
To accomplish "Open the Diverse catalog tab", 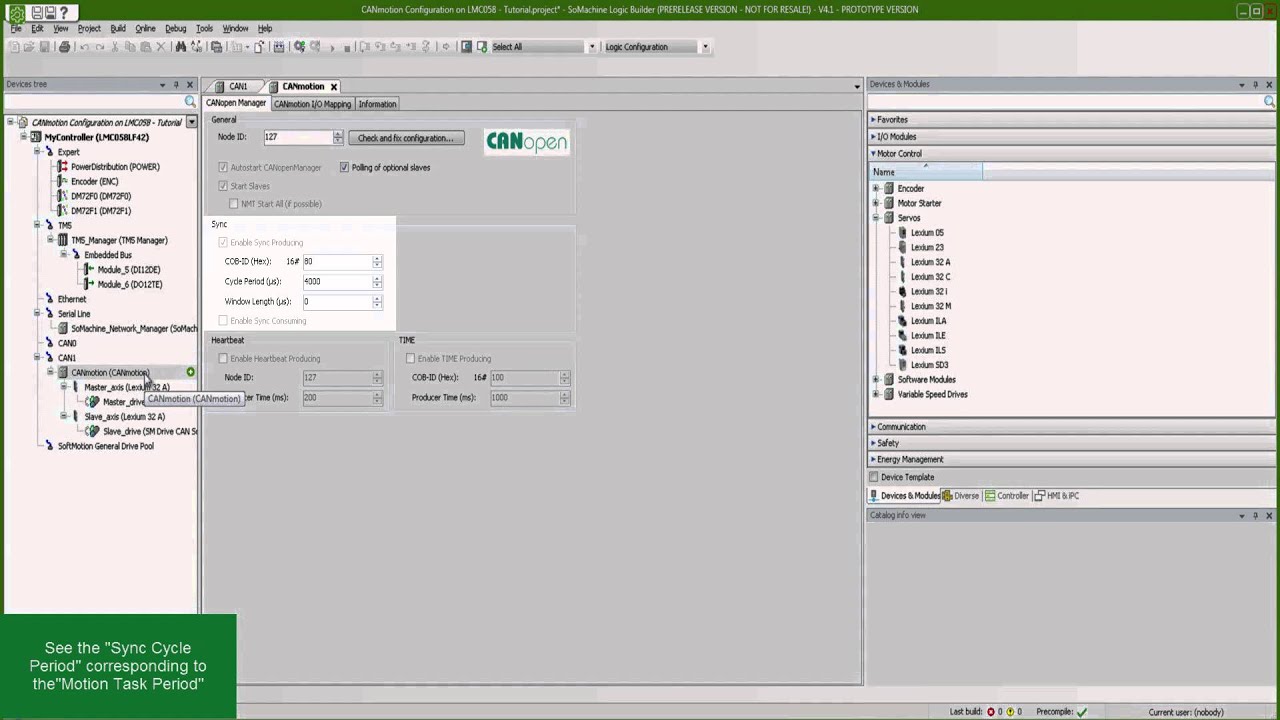I will pyautogui.click(x=961, y=496).
